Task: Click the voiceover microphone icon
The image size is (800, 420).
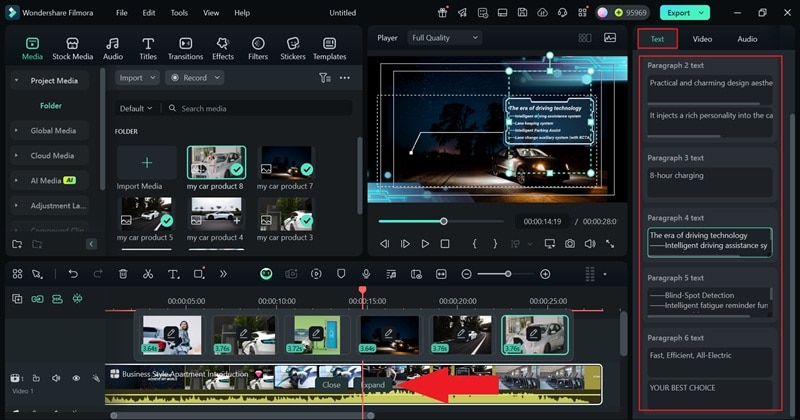Action: pyautogui.click(x=366, y=274)
